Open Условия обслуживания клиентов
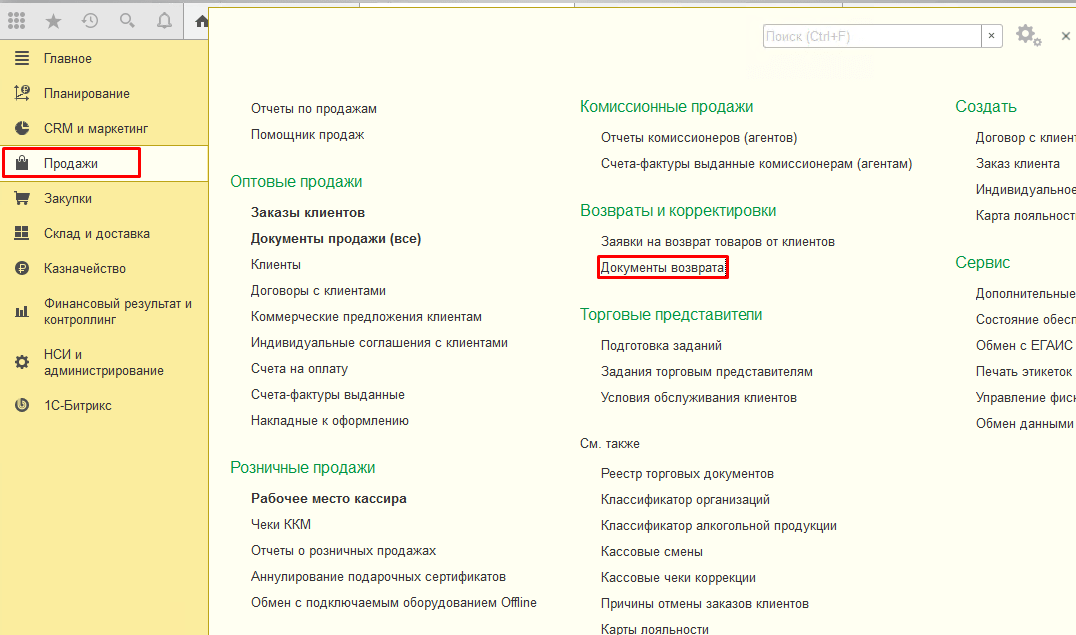The image size is (1076, 635). pos(699,397)
